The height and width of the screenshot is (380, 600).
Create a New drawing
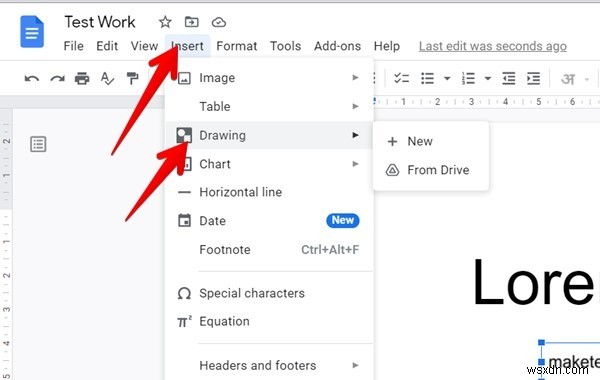point(431,141)
